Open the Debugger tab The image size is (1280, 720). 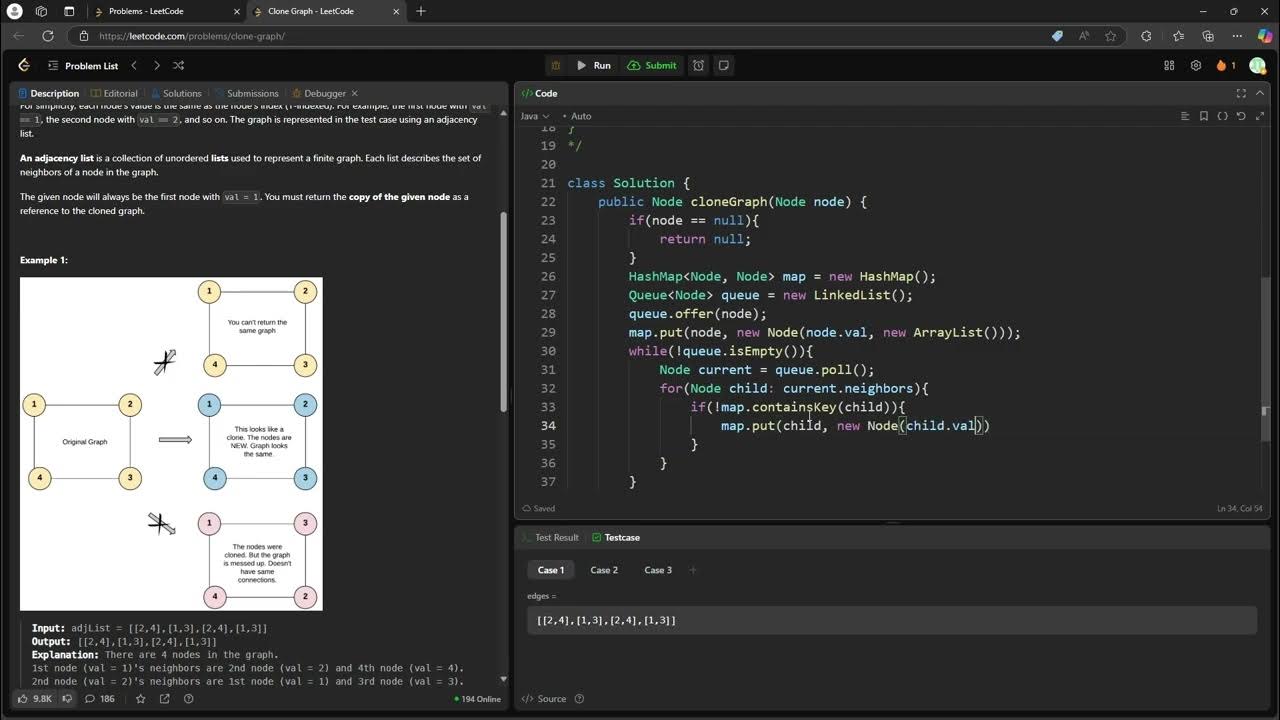point(318,93)
